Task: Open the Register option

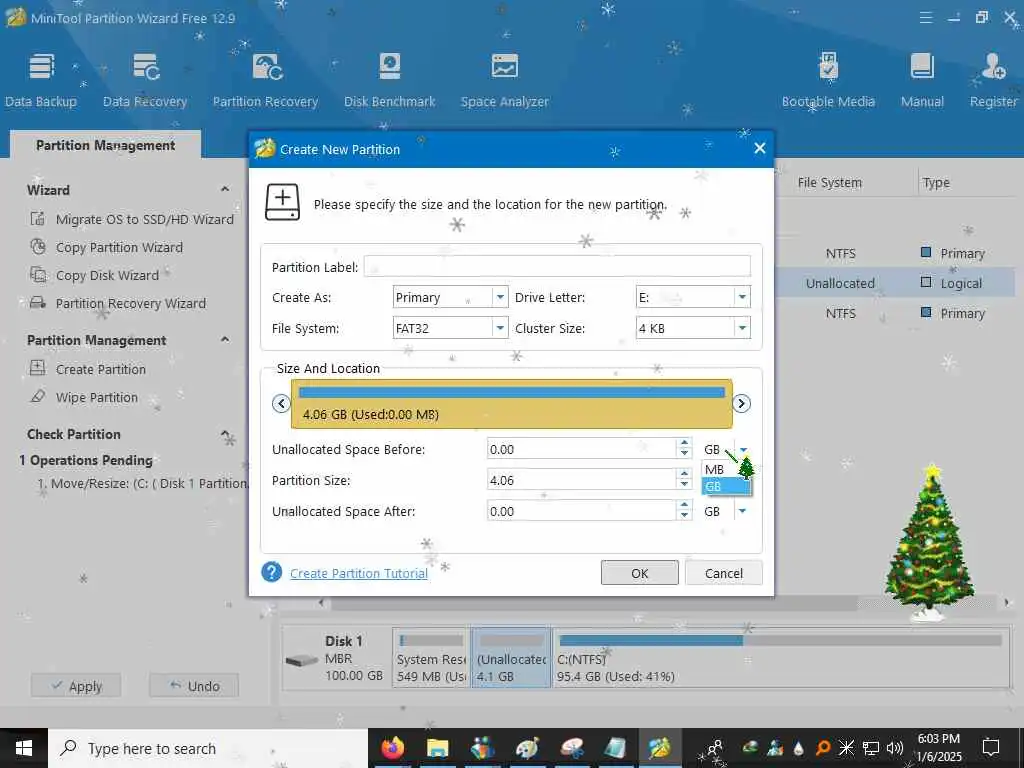Action: point(993,80)
